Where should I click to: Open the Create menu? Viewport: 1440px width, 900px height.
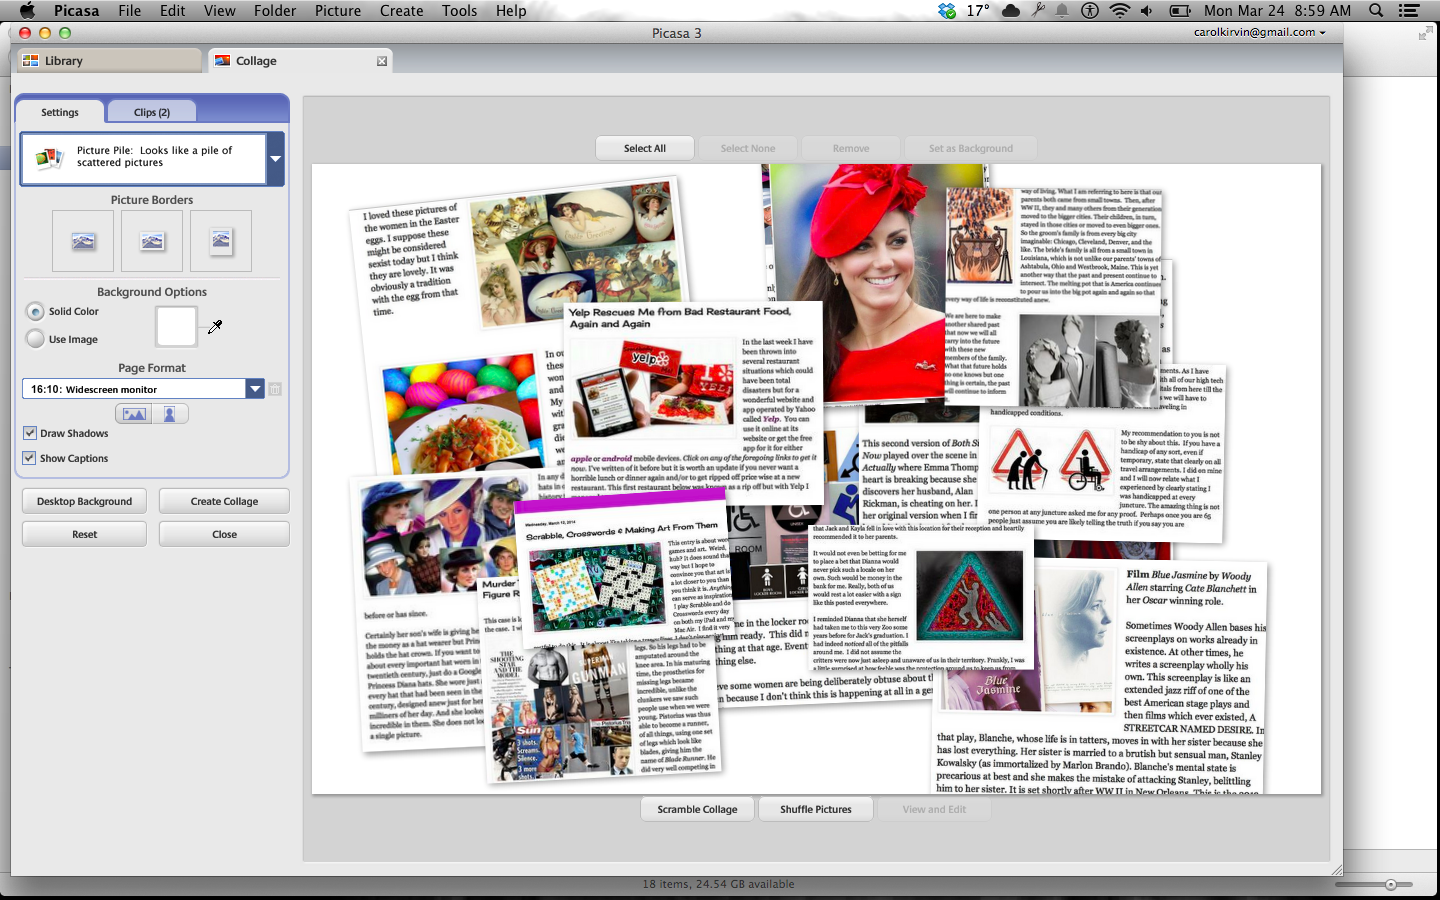[402, 10]
